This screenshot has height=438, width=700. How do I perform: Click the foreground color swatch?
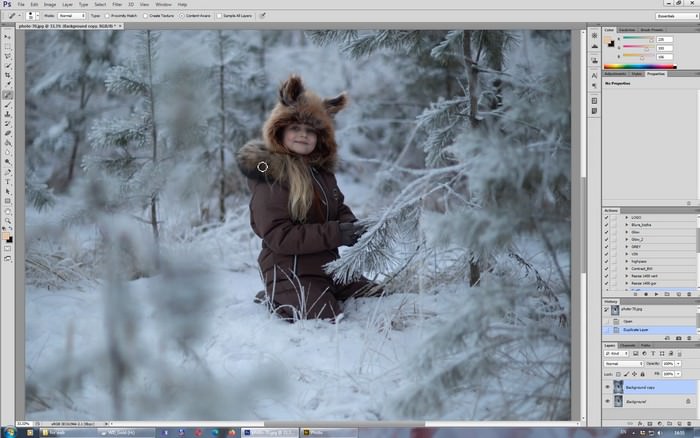(x=7, y=236)
